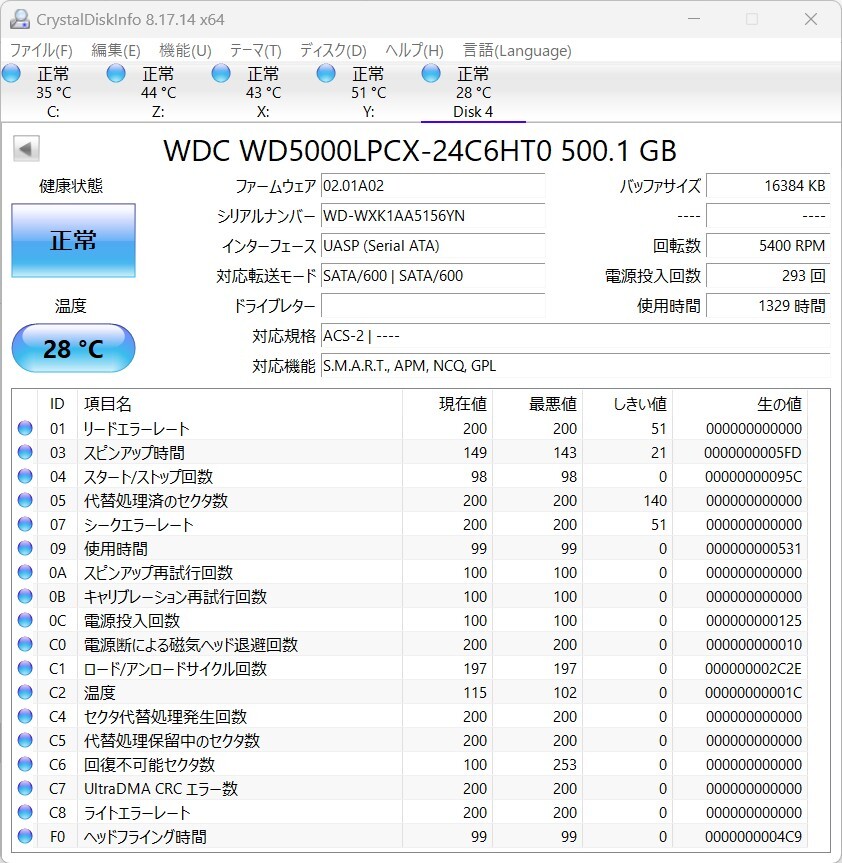Click the blue orb in row F0 ヘッドフライング時間
842x863 pixels.
tap(25, 836)
